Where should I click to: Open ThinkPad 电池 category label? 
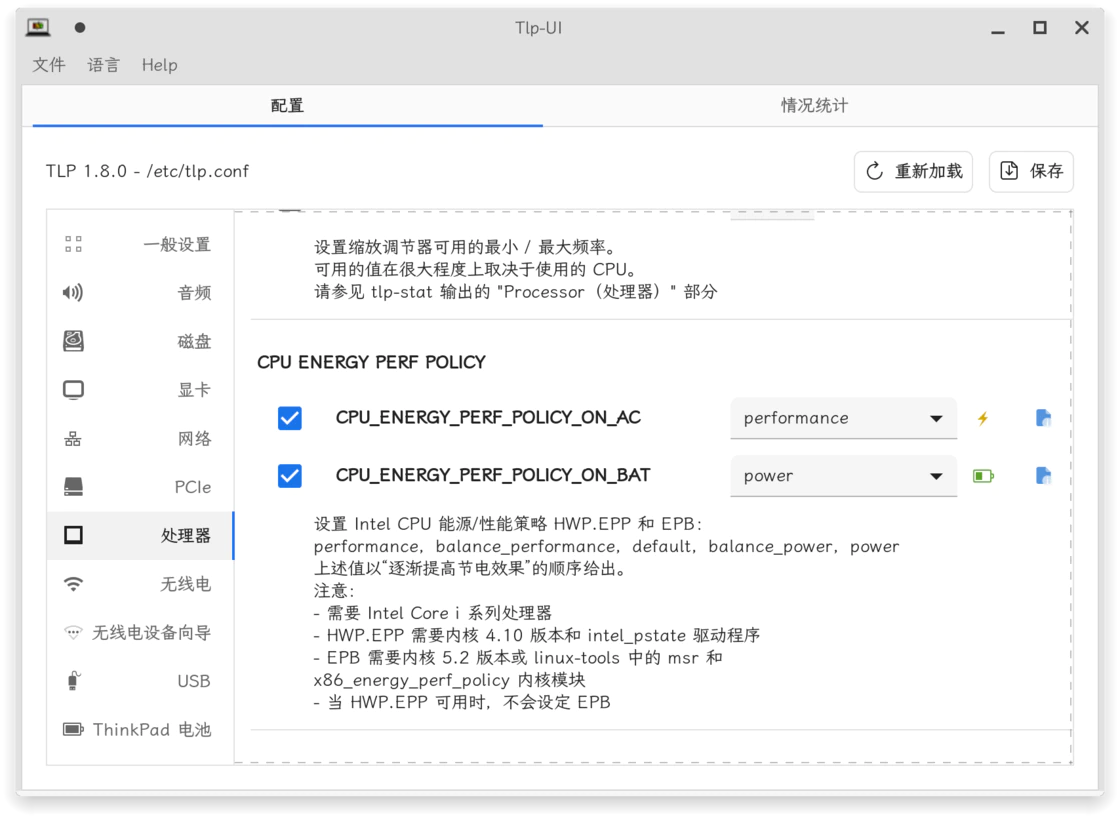pyautogui.click(x=152, y=730)
